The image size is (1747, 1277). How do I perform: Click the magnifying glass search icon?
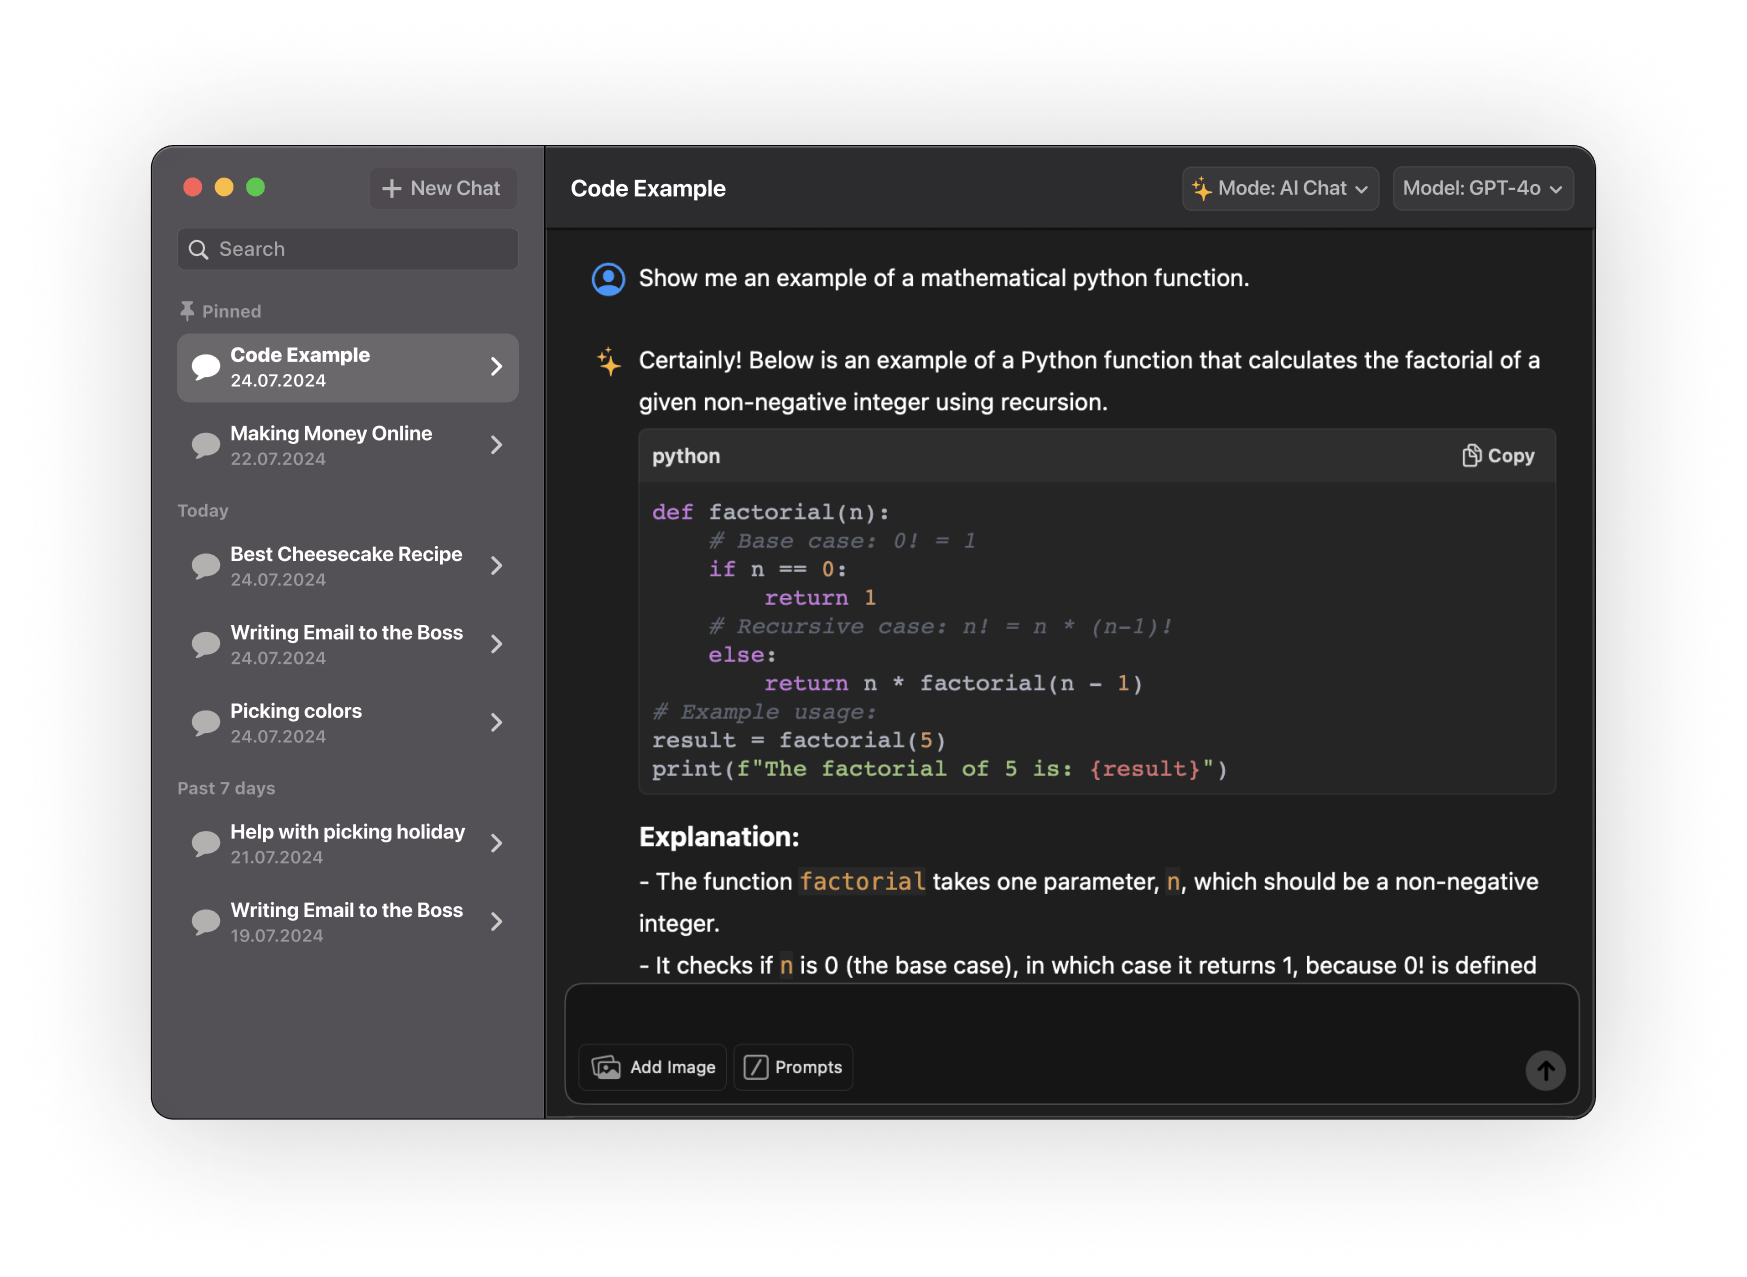coord(199,250)
